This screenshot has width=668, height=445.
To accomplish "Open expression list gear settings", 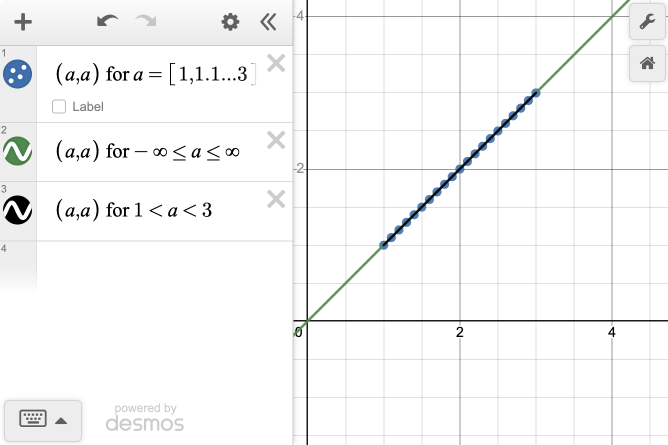I will click(x=230, y=22).
